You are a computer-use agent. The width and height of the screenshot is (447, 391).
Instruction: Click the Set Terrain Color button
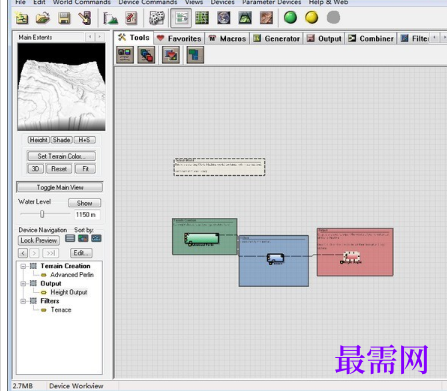[x=62, y=156]
